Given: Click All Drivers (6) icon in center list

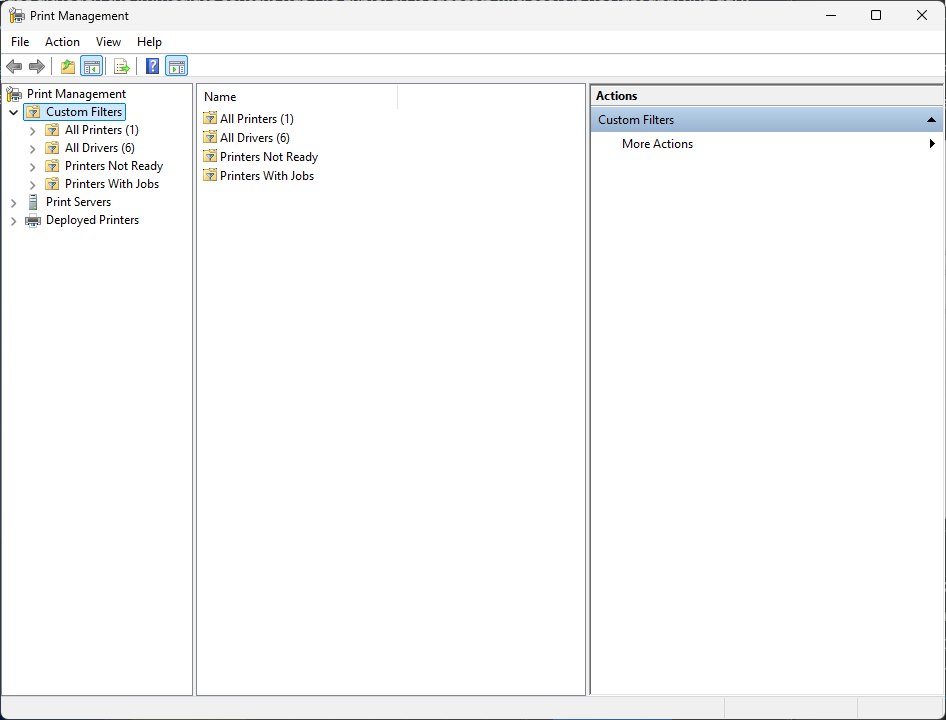Looking at the screenshot, I should [x=210, y=138].
